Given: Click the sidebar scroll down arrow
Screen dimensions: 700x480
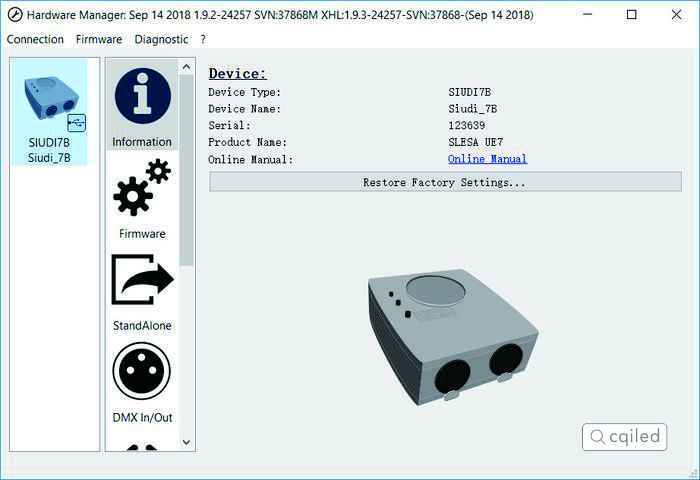Looking at the screenshot, I should click(x=187, y=442).
